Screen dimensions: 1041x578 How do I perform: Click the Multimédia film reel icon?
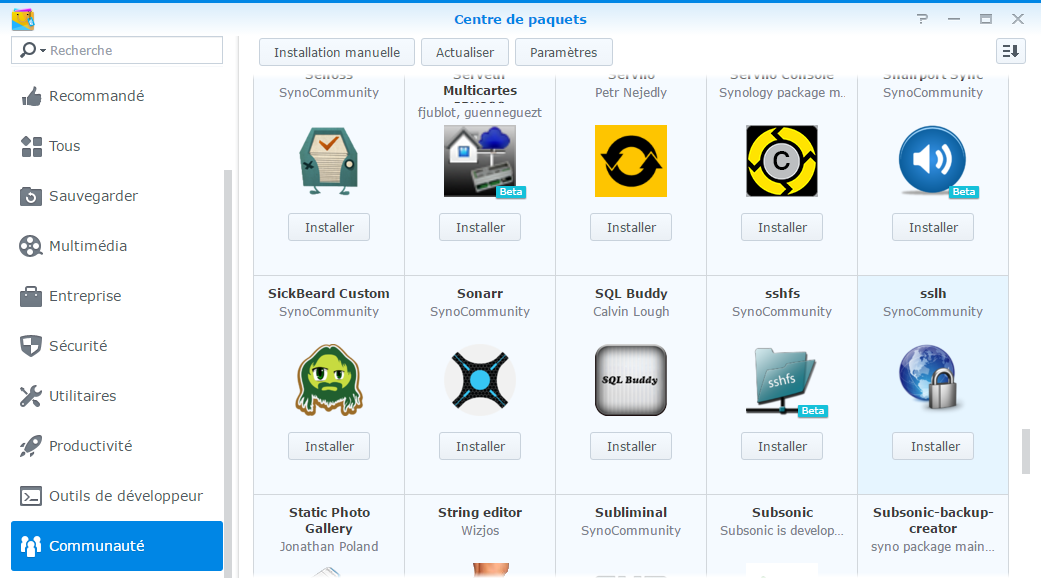pyautogui.click(x=31, y=246)
